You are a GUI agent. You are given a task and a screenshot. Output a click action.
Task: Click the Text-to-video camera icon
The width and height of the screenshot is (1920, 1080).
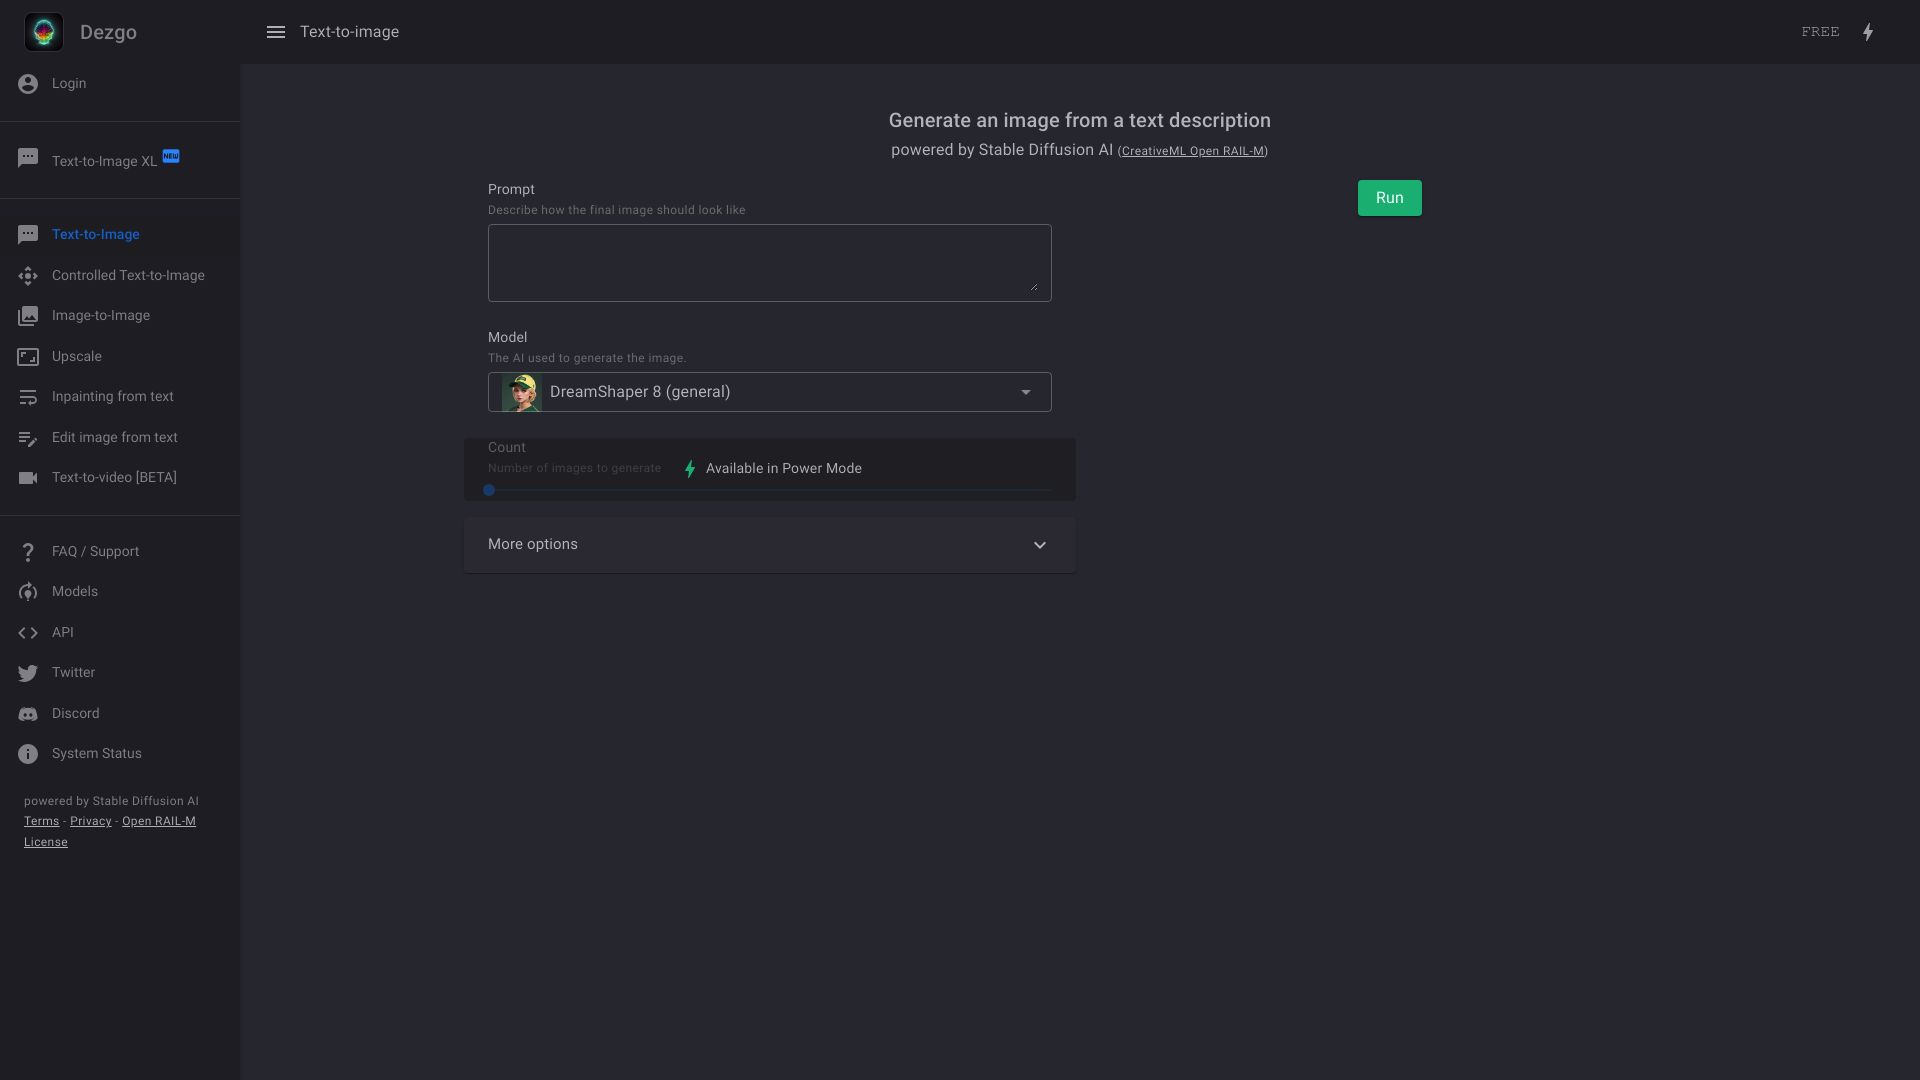[x=28, y=478]
